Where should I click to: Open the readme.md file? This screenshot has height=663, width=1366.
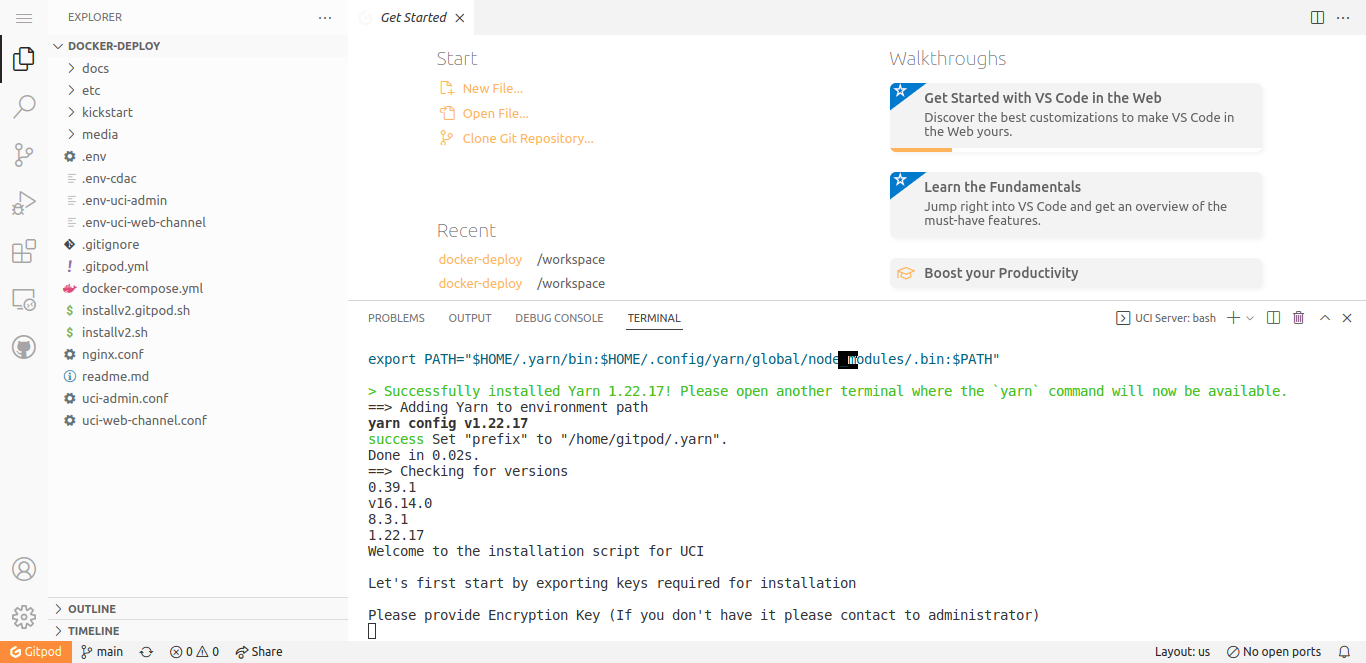pos(198,376)
